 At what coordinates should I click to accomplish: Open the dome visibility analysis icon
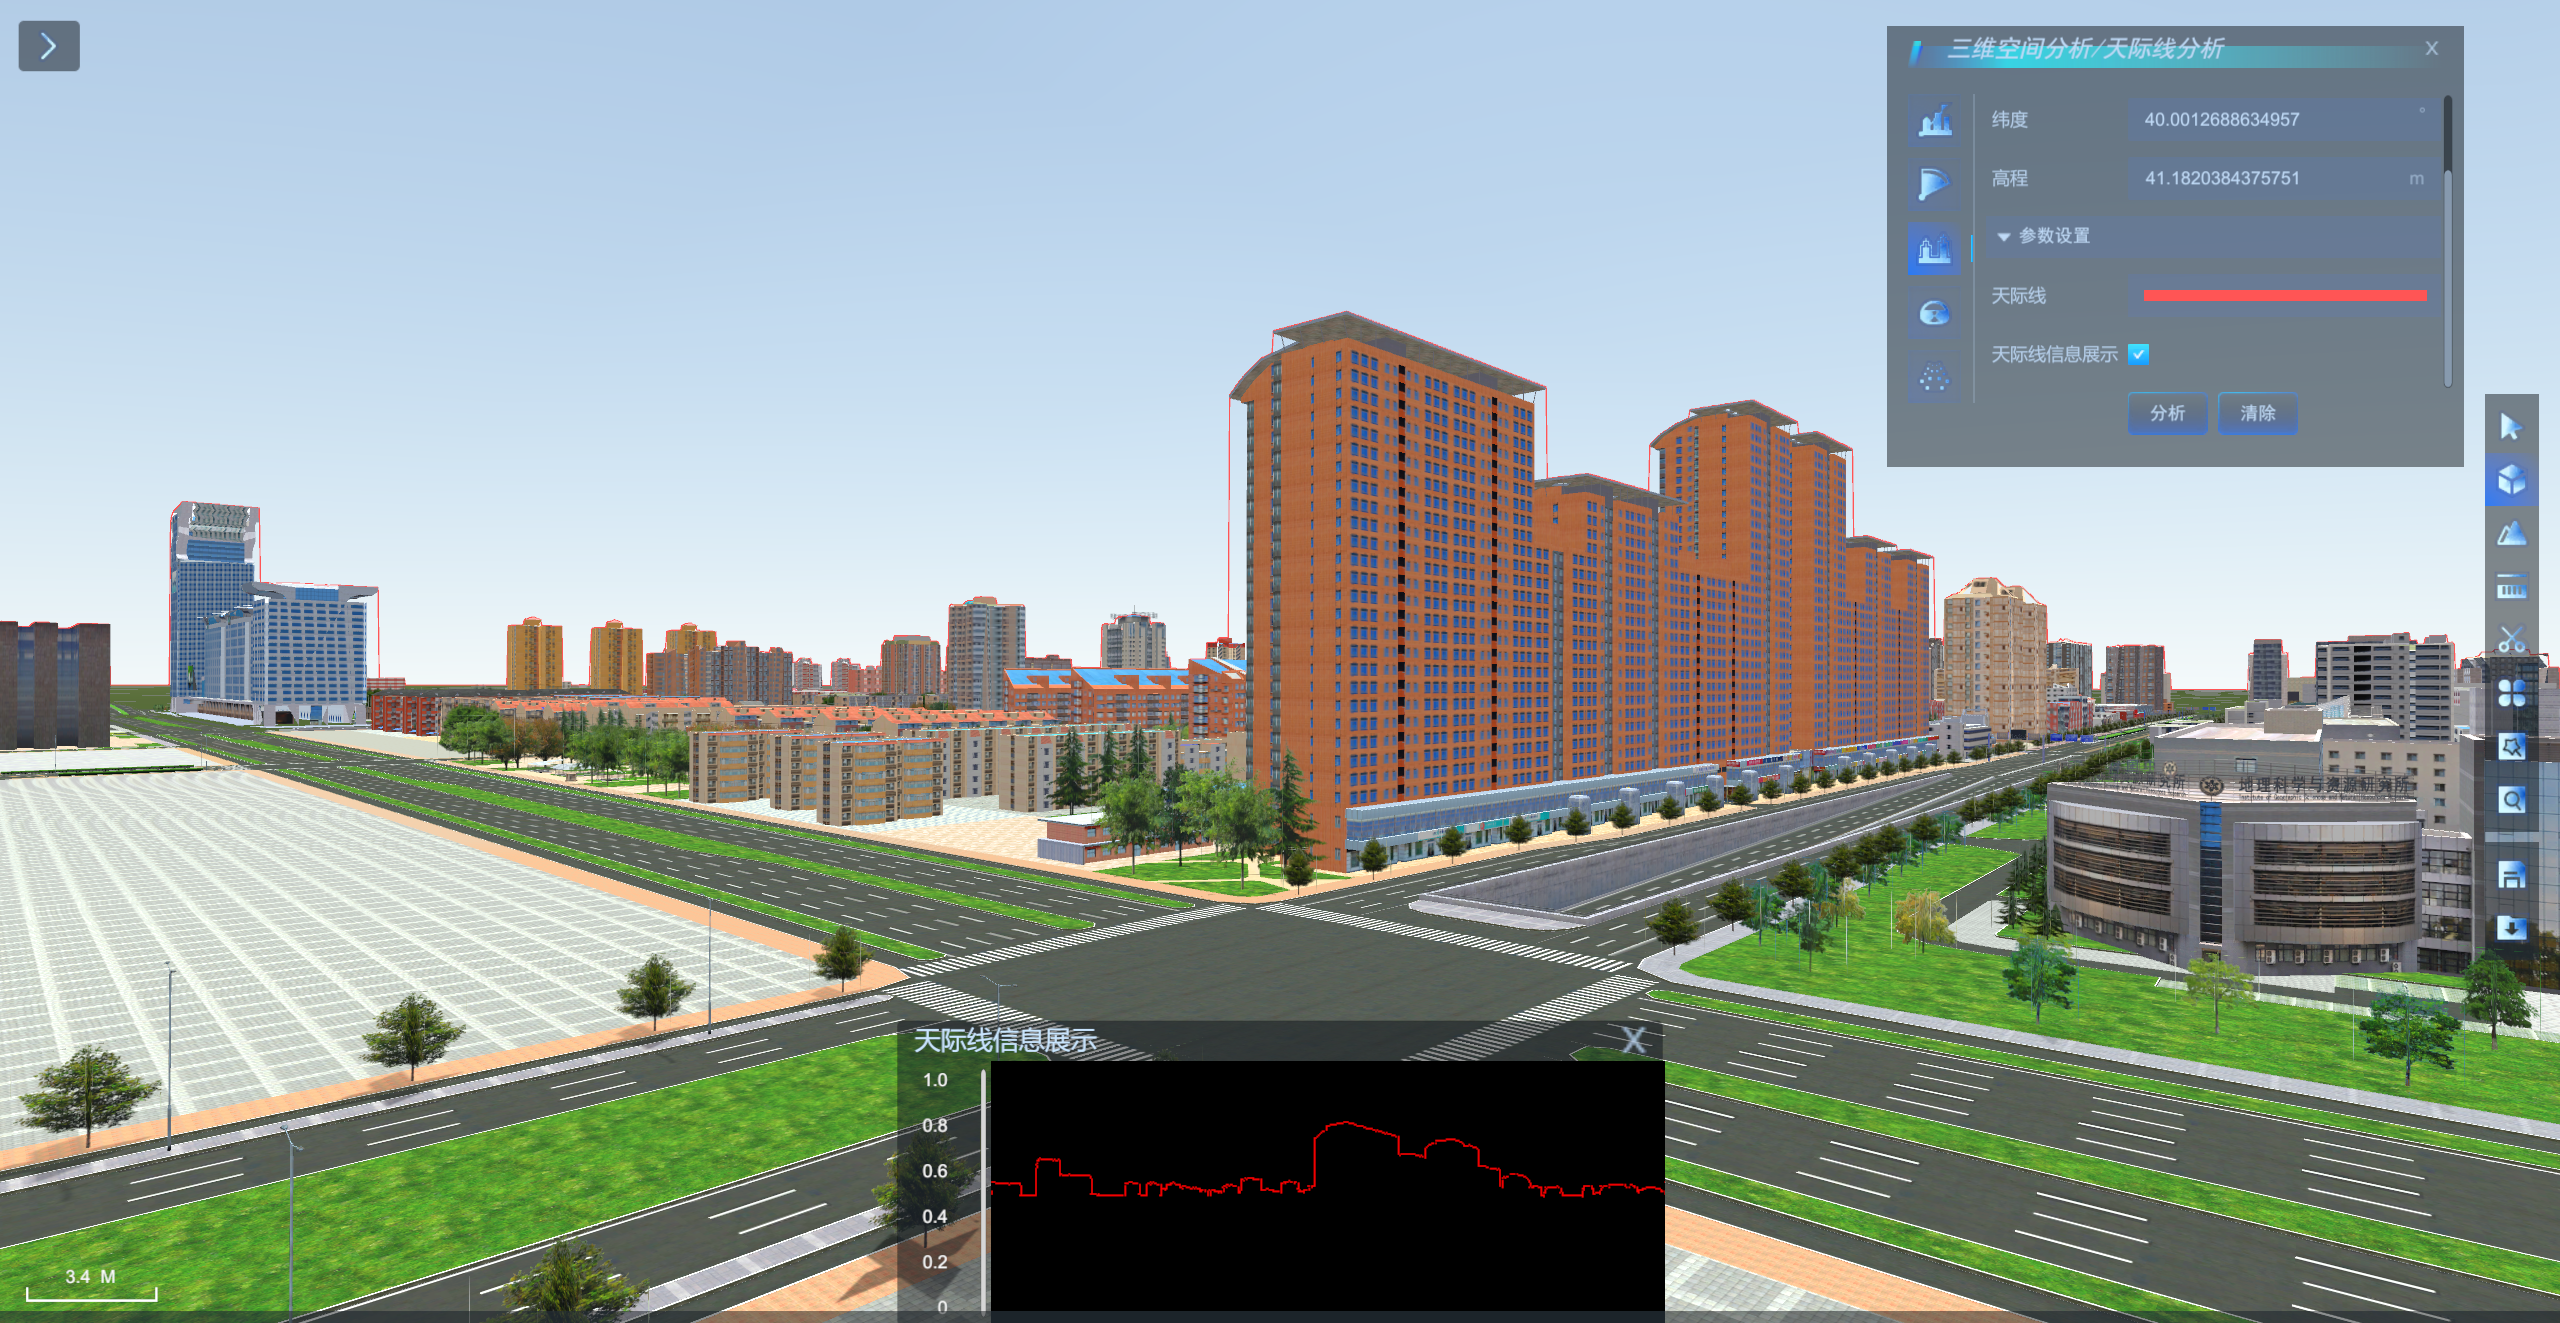[x=1935, y=313]
